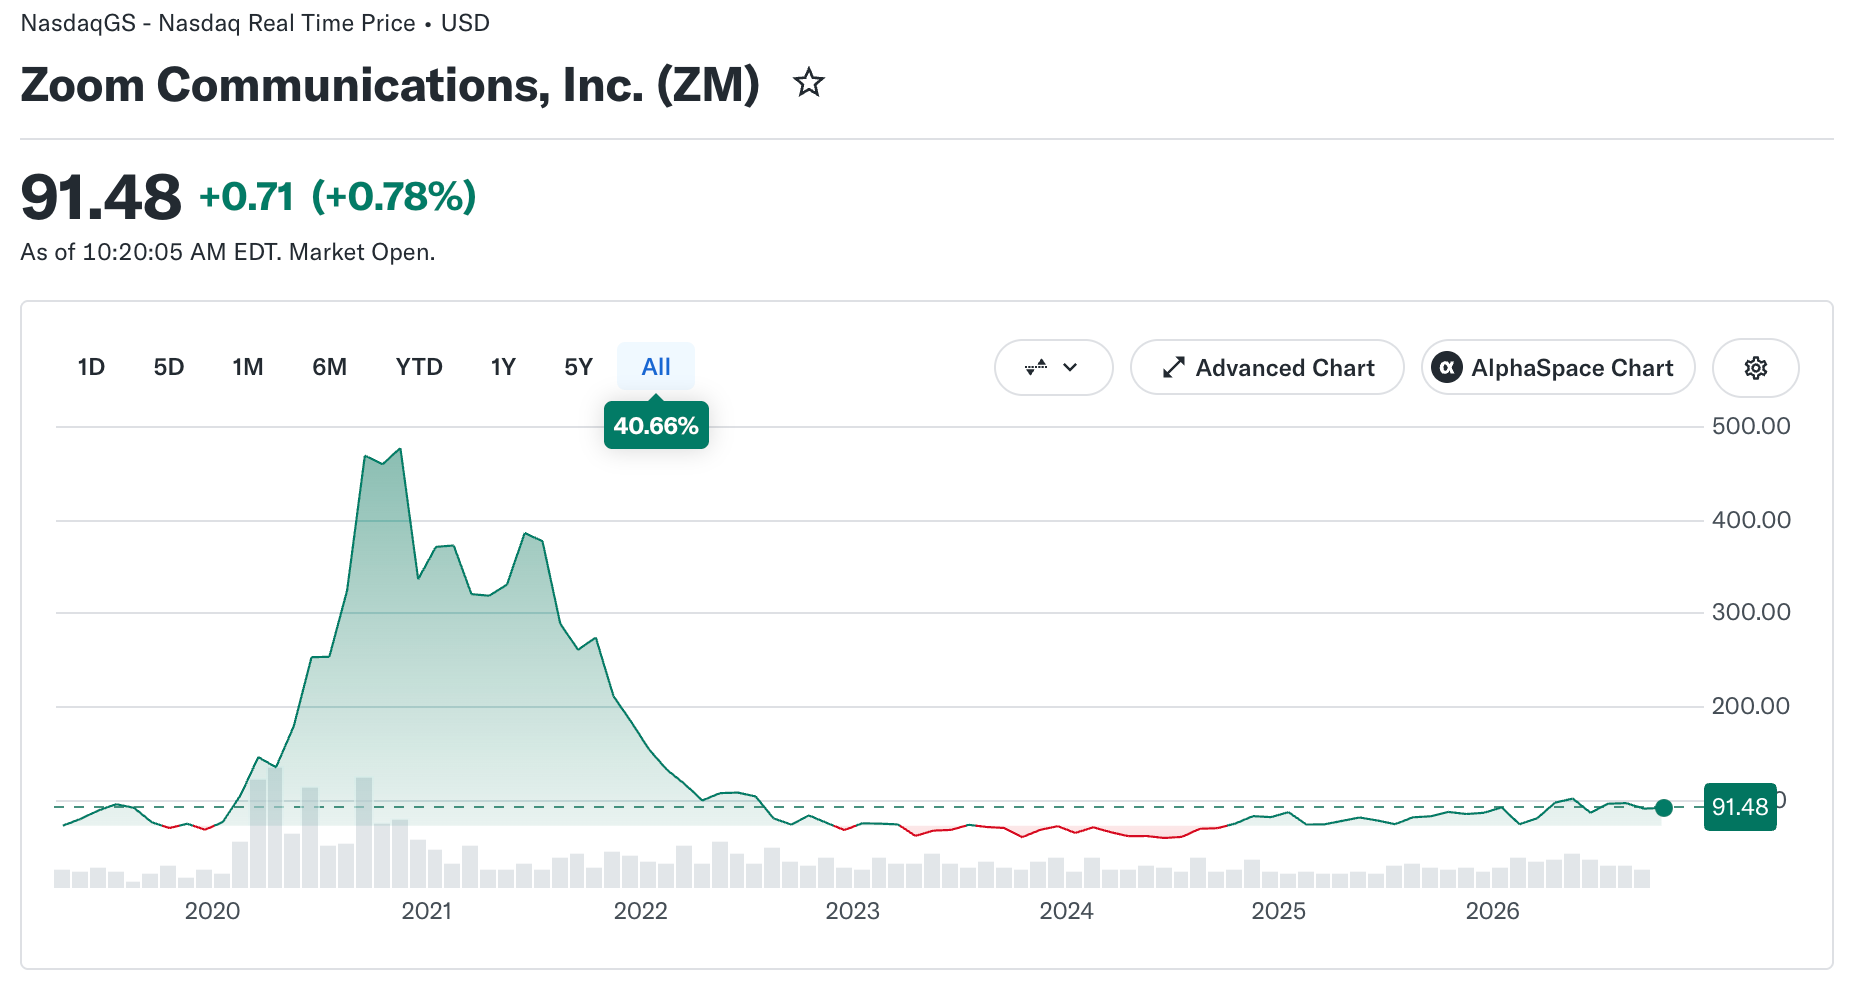Click the 500.00 y-axis label
This screenshot has height=982, width=1850.
click(1751, 426)
